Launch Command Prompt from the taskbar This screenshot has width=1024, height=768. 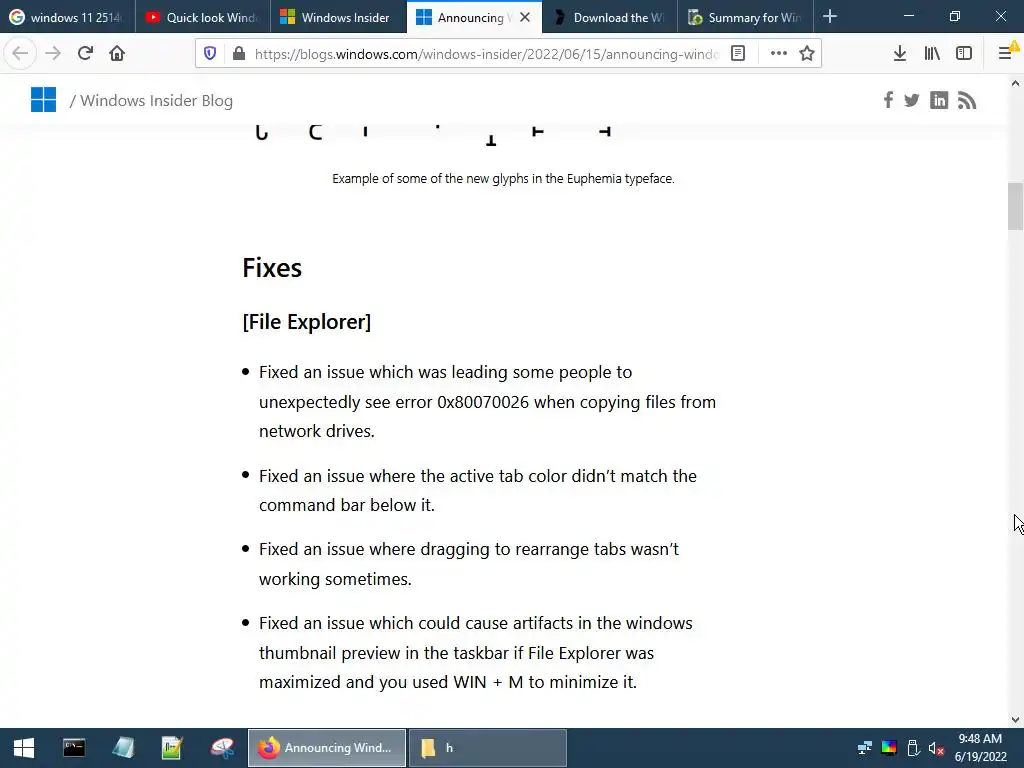(74, 748)
